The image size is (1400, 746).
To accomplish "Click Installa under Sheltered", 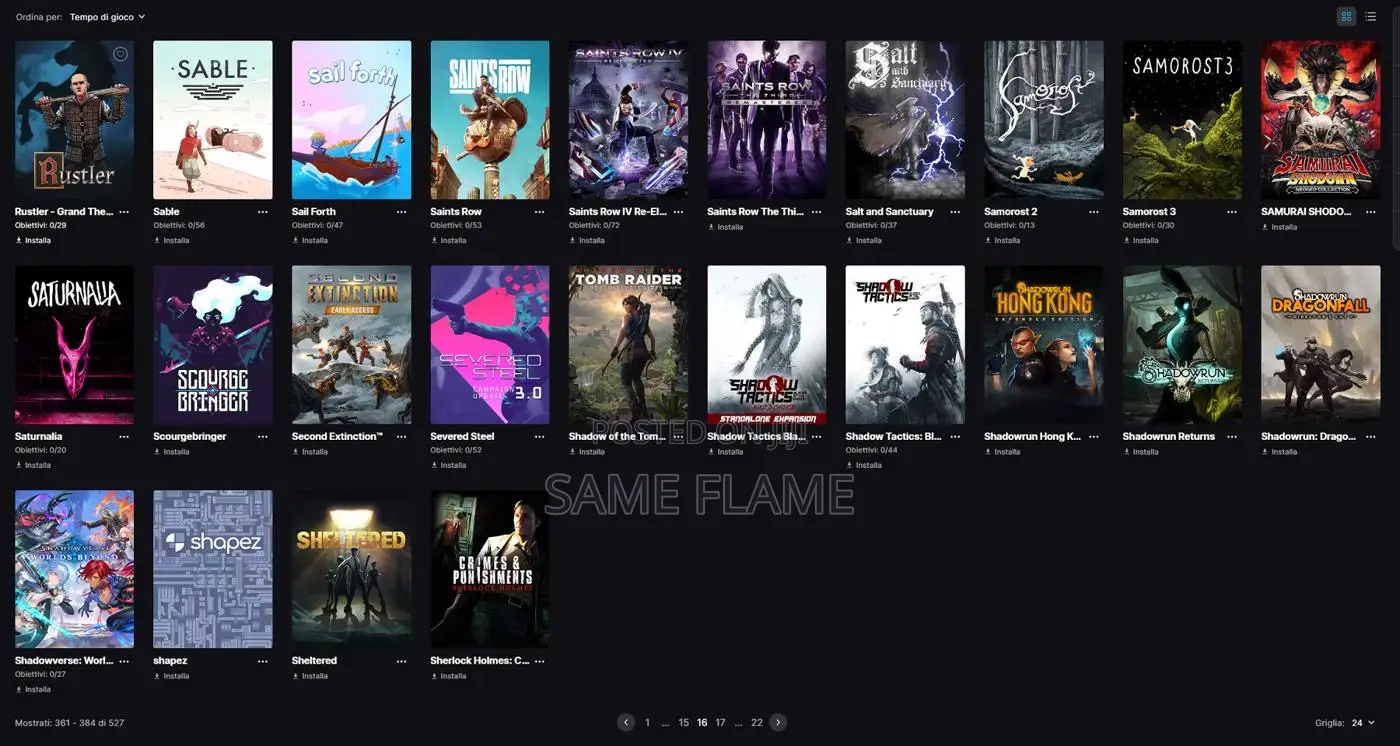I will [310, 676].
